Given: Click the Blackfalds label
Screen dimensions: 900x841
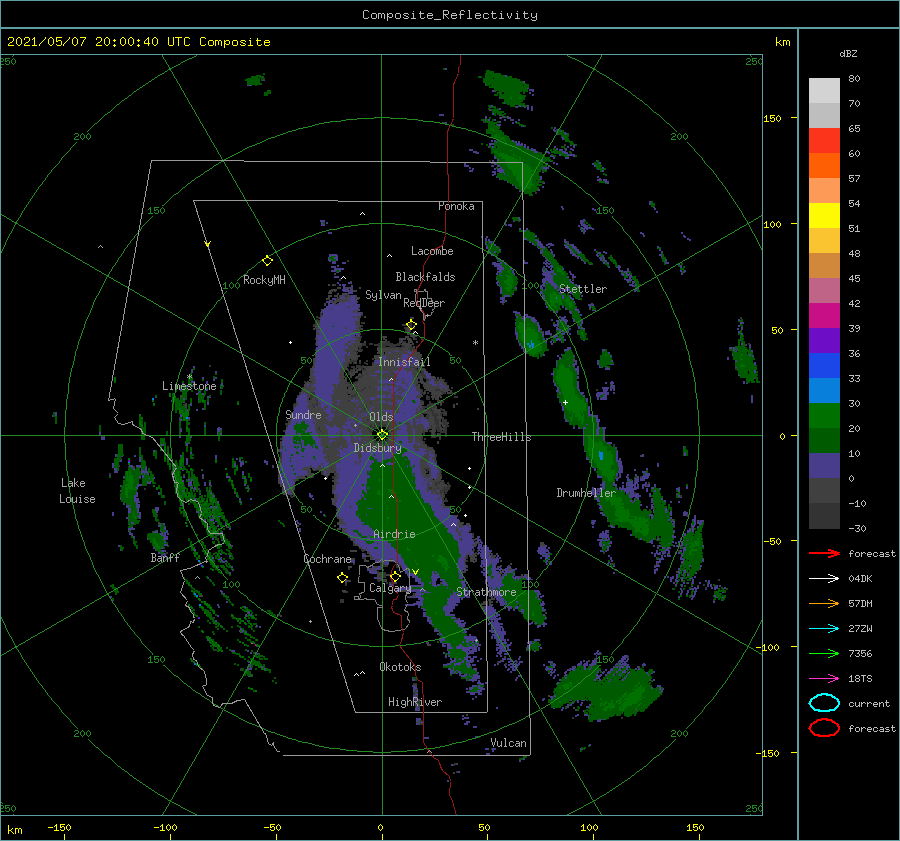Looking at the screenshot, I should click(425, 277).
